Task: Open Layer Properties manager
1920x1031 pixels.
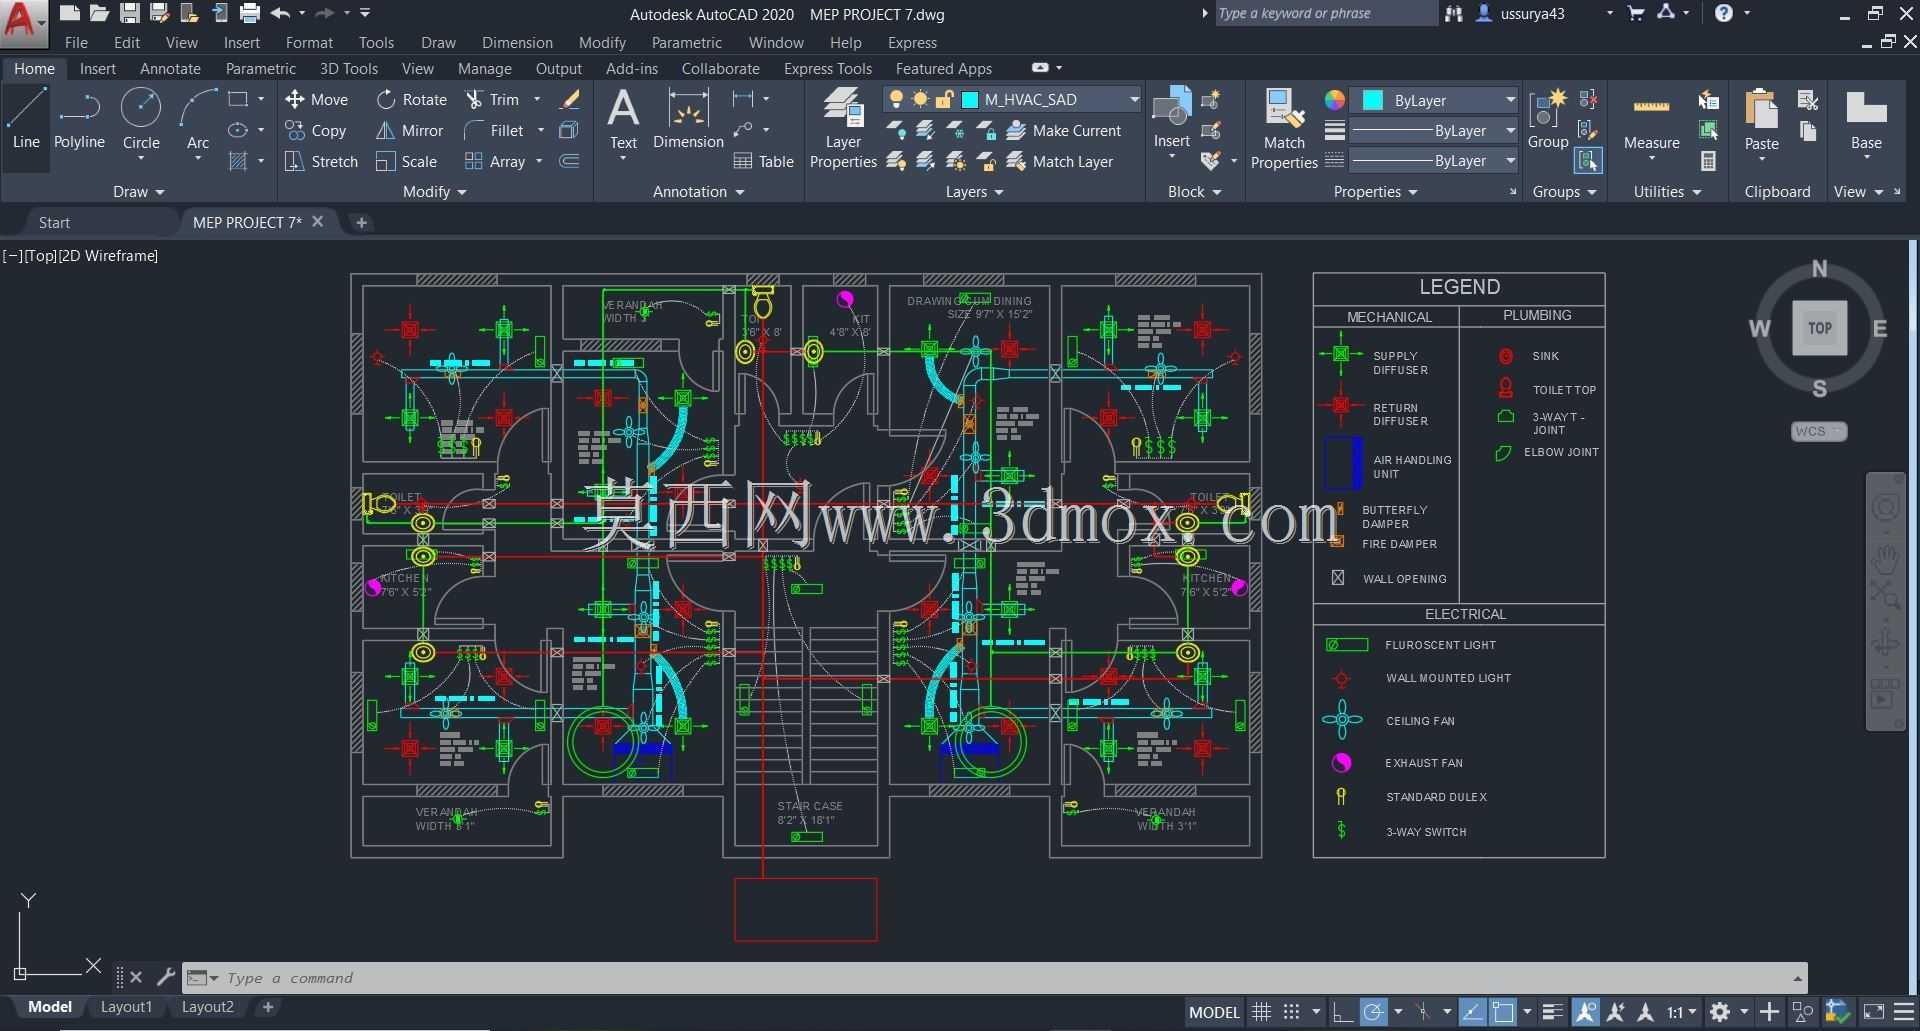Action: [x=843, y=128]
